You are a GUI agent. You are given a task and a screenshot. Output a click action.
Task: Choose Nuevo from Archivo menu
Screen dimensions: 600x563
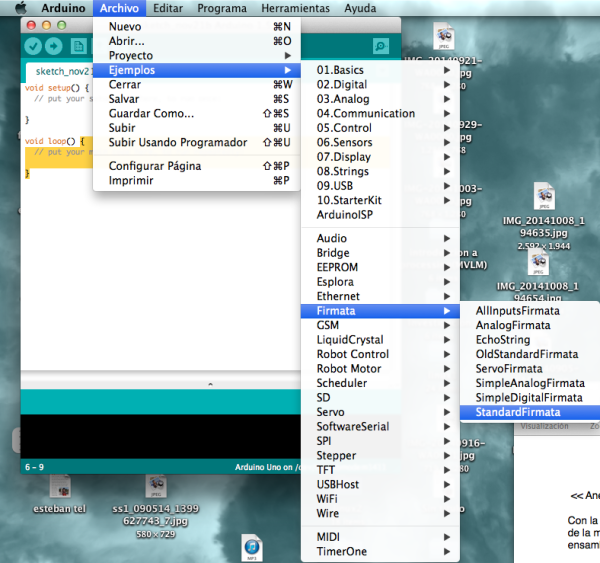(x=197, y=26)
